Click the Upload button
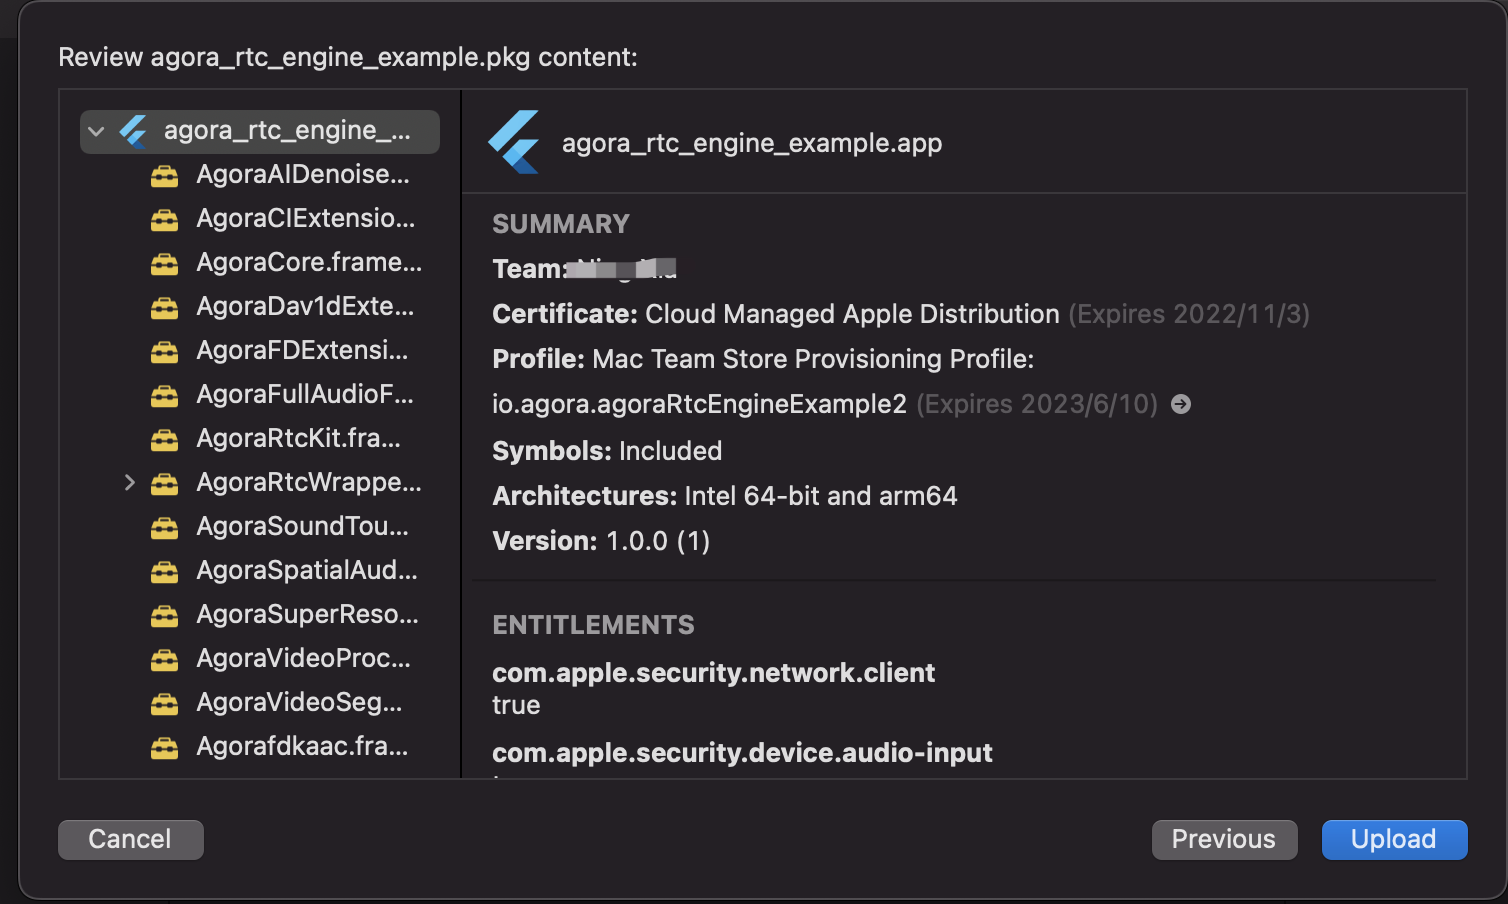Viewport: 1508px width, 904px height. [1394, 839]
